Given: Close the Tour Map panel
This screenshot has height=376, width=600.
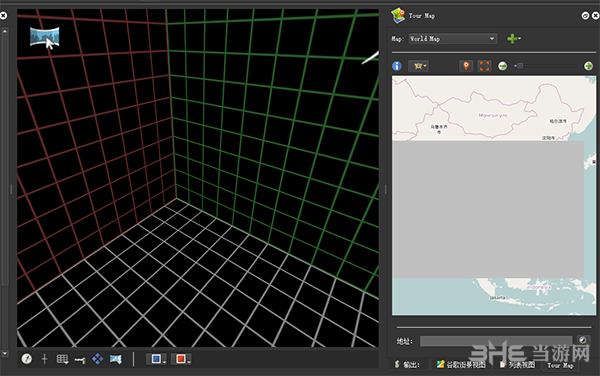Looking at the screenshot, I should 595,16.
